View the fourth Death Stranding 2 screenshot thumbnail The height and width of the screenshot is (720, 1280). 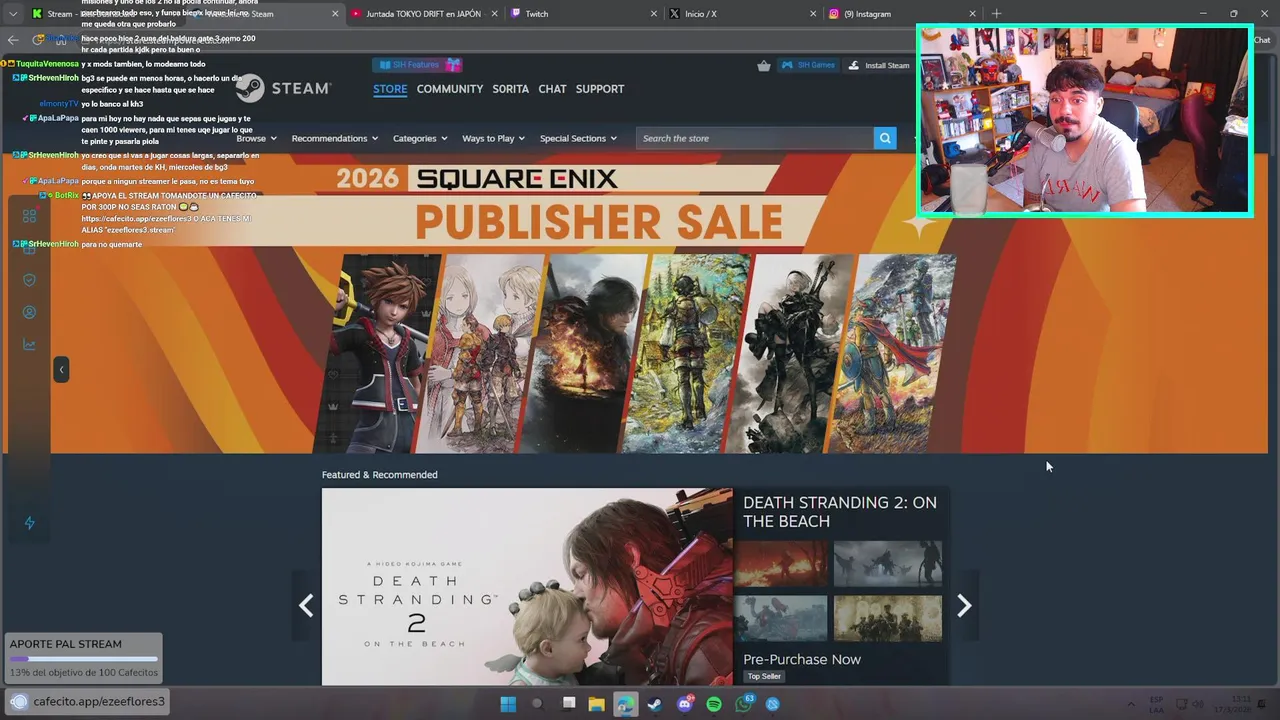[888, 618]
